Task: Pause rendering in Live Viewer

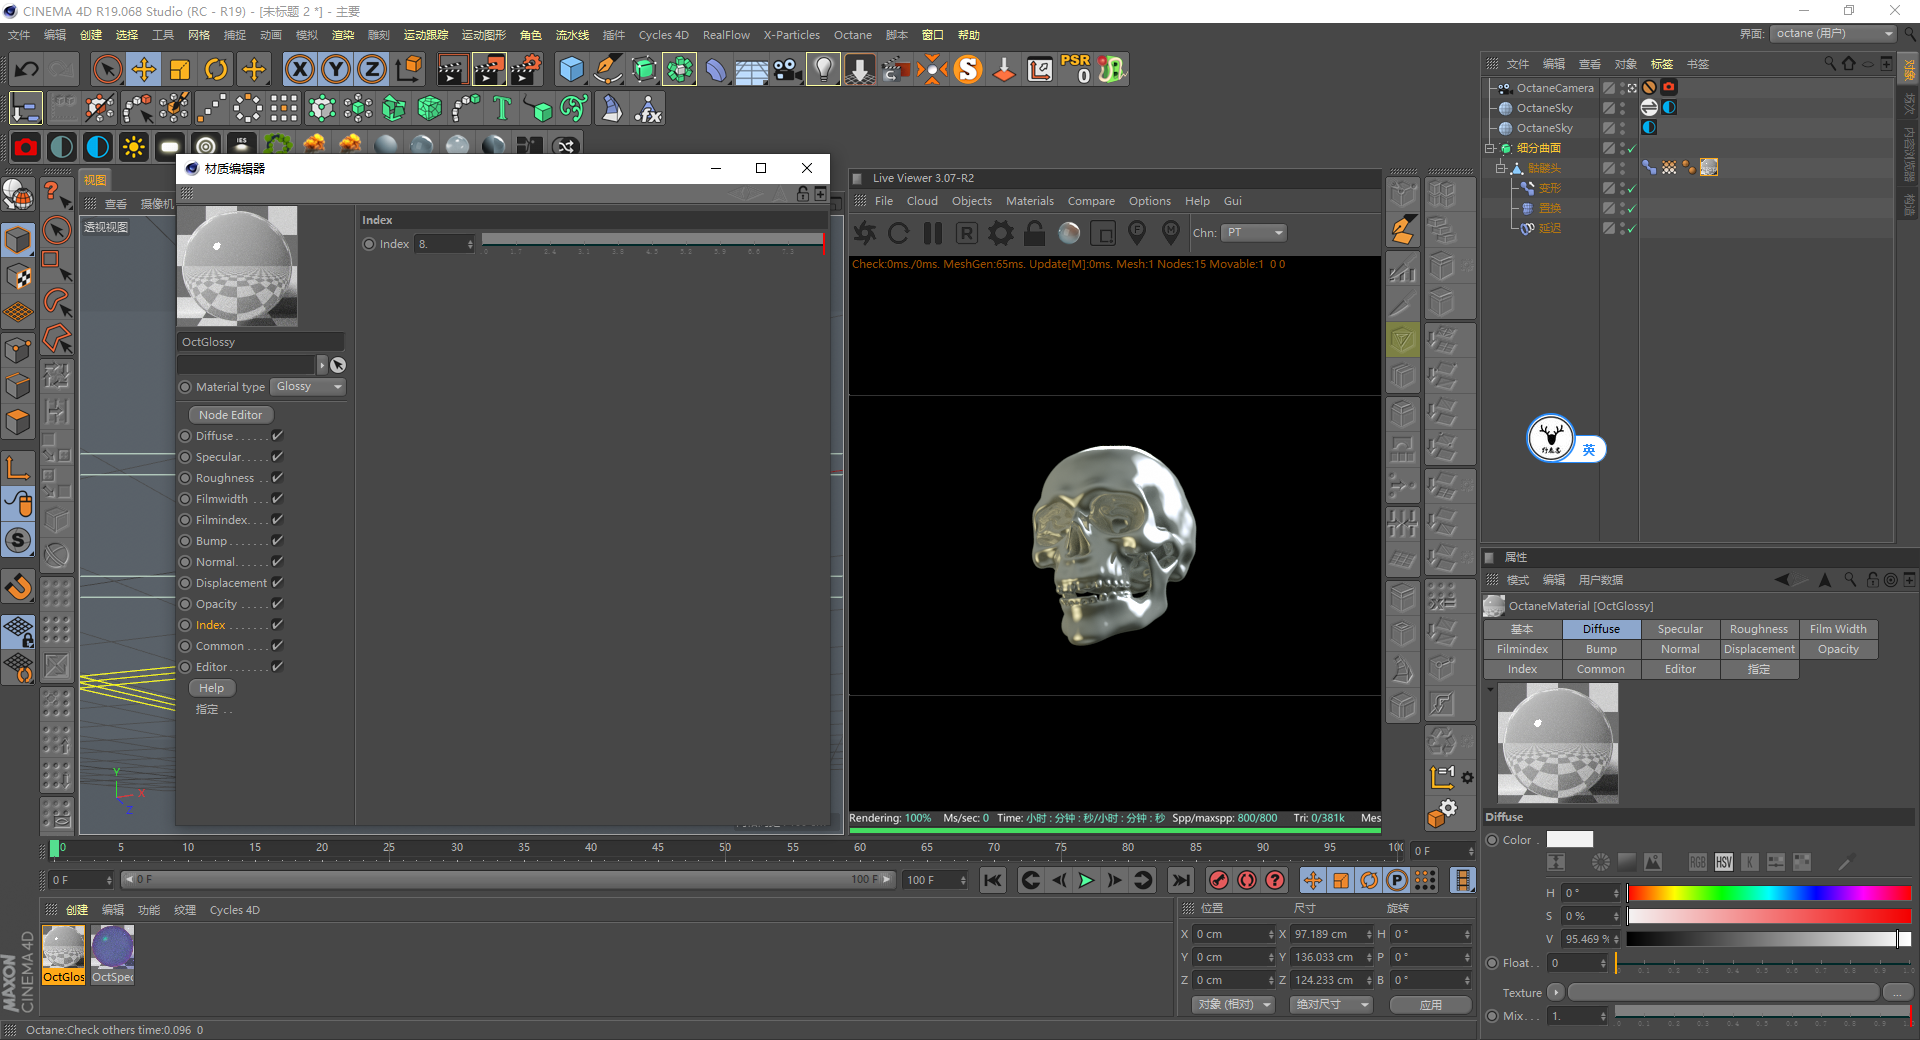Action: (933, 233)
